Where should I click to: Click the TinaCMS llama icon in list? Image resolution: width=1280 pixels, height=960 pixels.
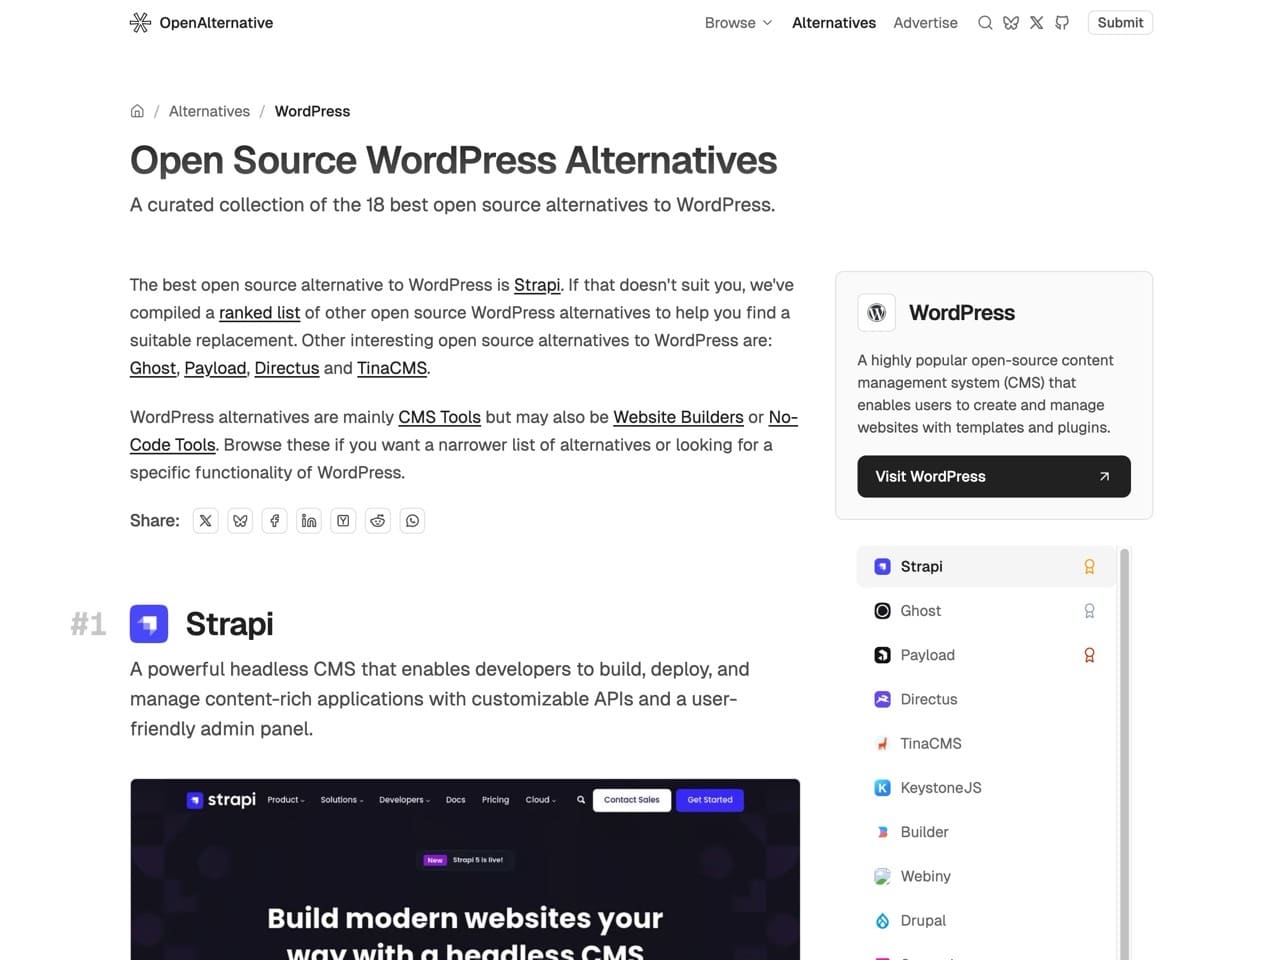882,743
